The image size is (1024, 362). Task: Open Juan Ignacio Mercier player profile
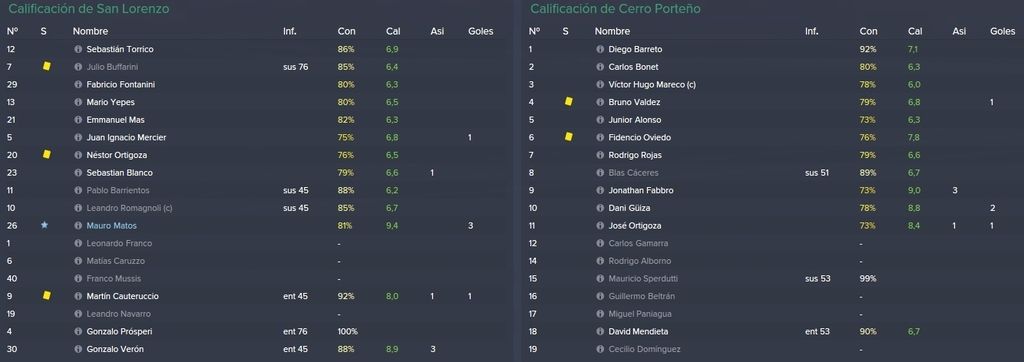(x=126, y=137)
